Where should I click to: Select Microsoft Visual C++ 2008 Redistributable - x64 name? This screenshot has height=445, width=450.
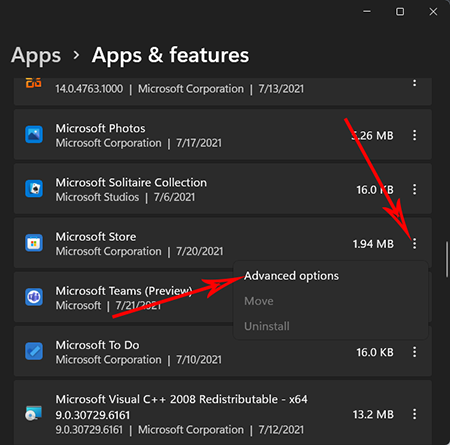(x=181, y=399)
